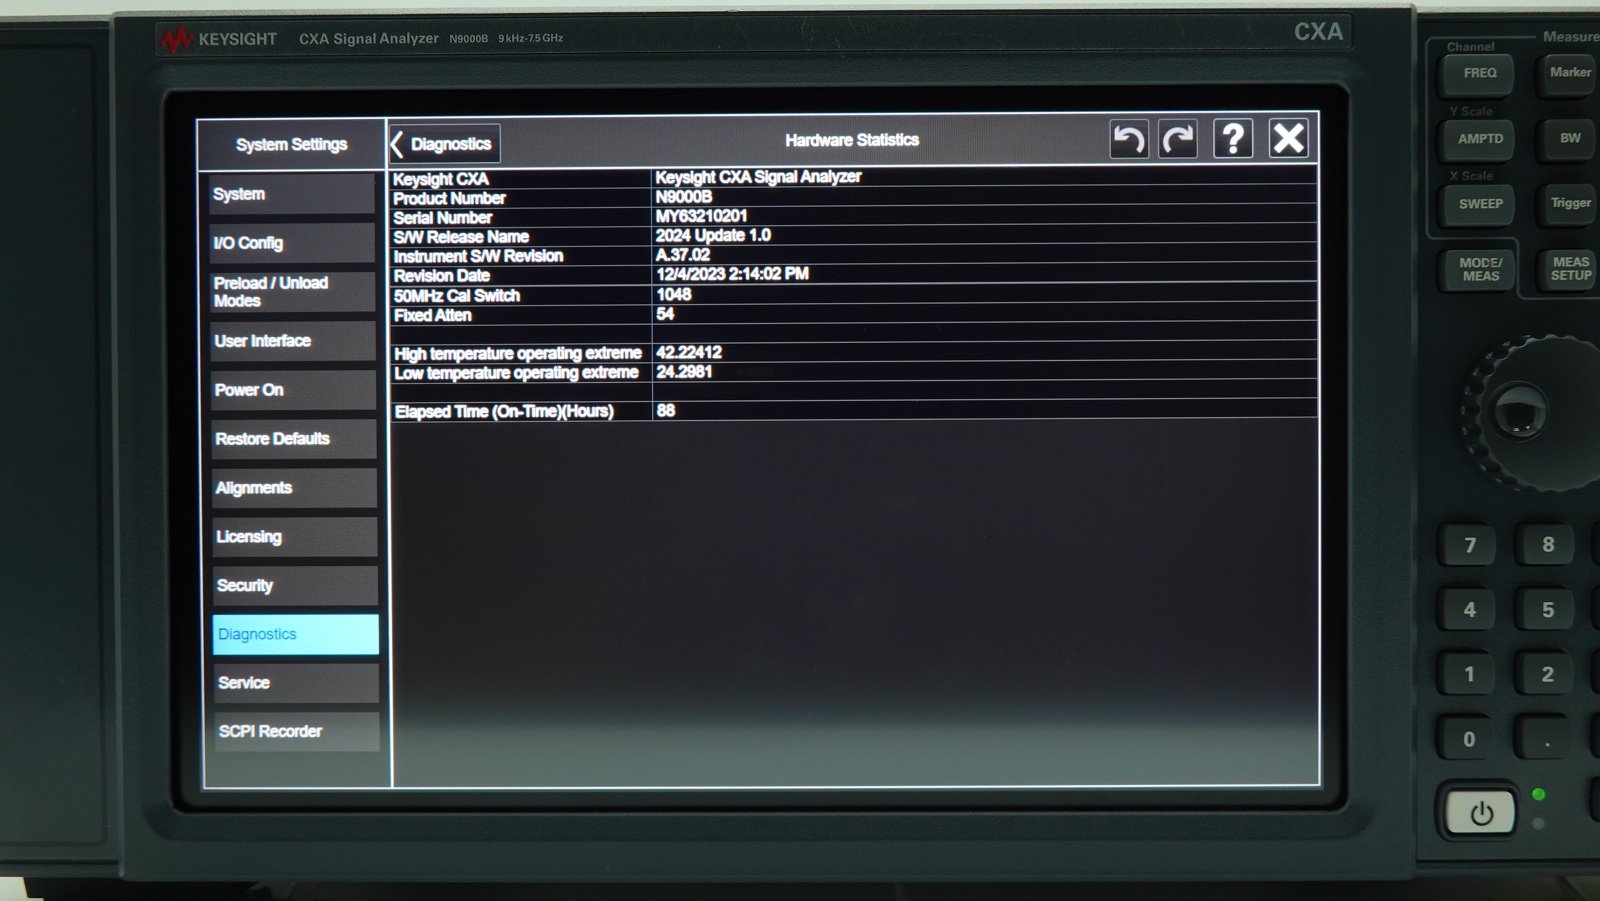Screen dimensions: 1600x901
Task: Push the AMPTD hardware key
Action: [1479, 140]
